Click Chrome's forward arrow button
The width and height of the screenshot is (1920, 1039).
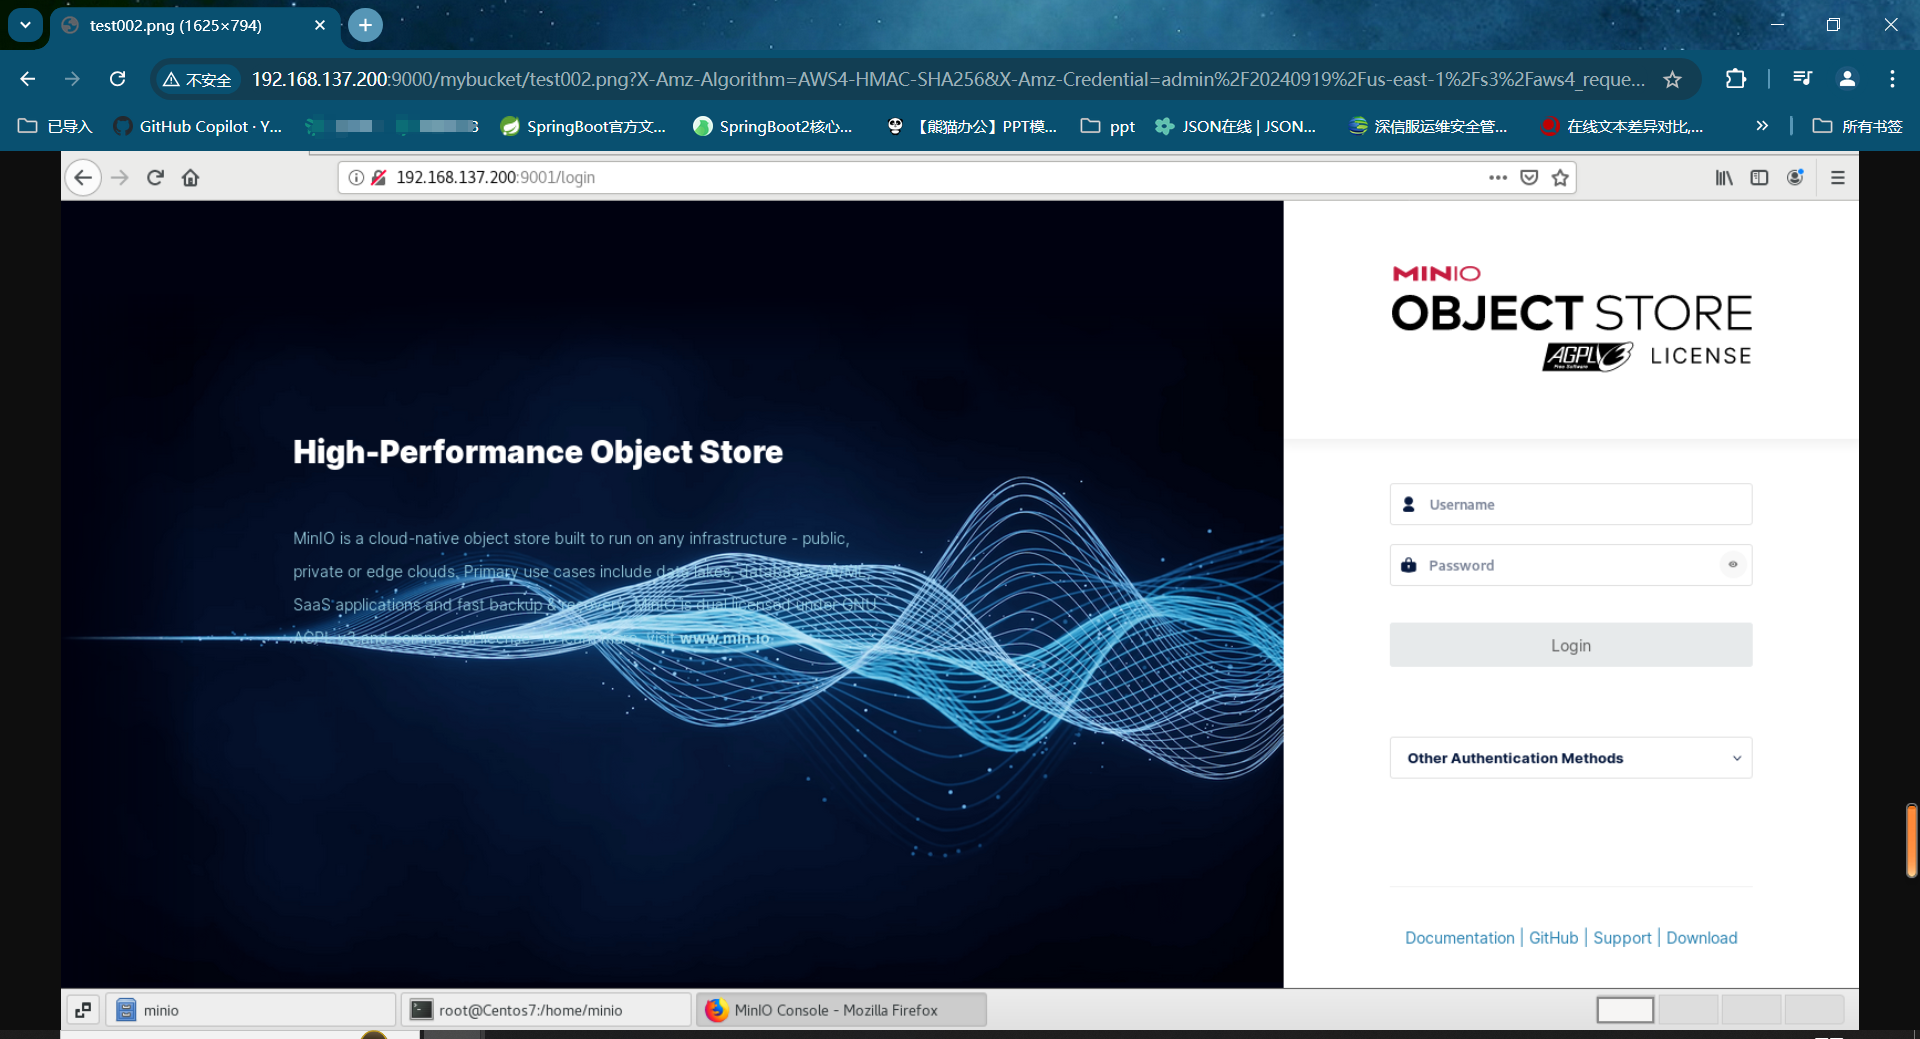click(72, 79)
